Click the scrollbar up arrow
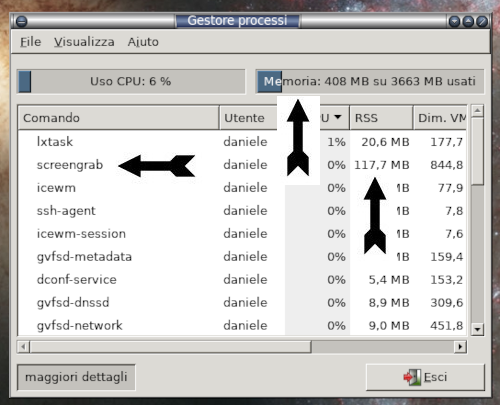Screen dimensions: 500x405 (x=477, y=110)
